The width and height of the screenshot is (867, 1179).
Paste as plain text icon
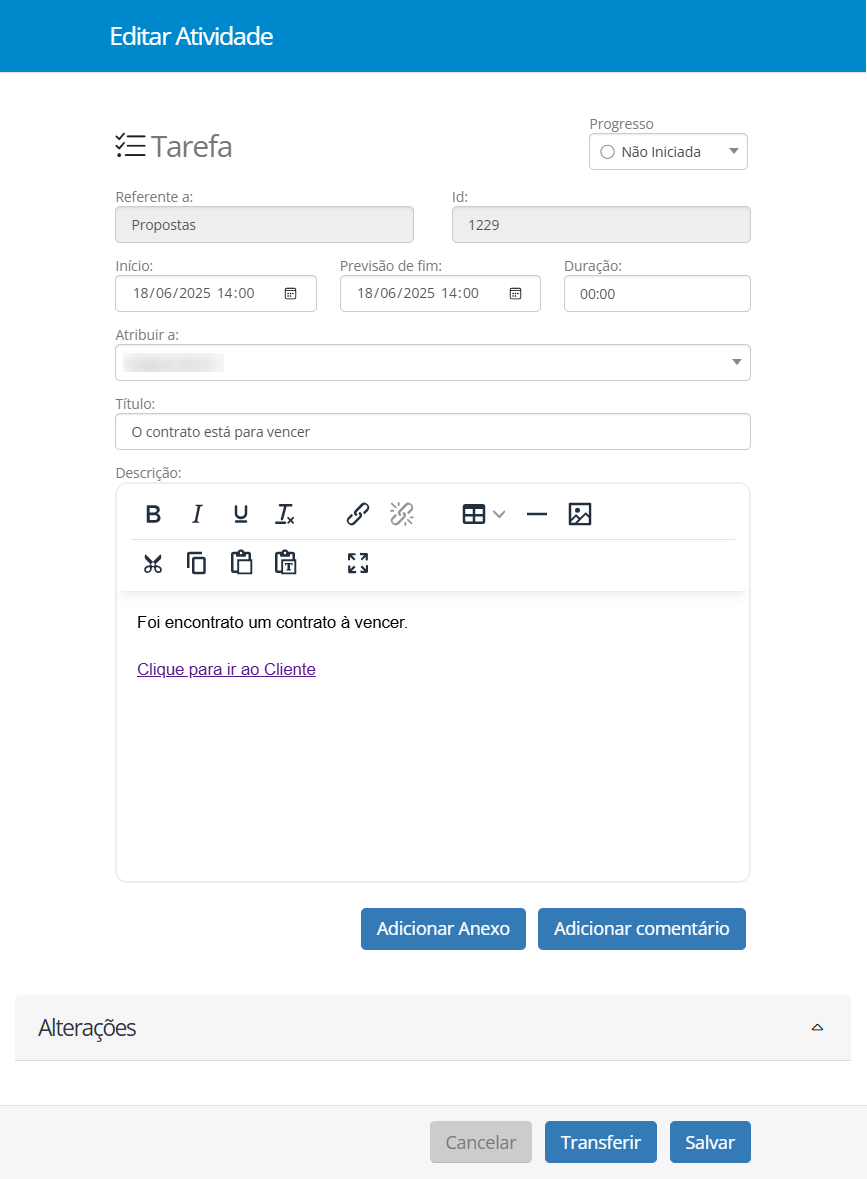click(x=285, y=563)
